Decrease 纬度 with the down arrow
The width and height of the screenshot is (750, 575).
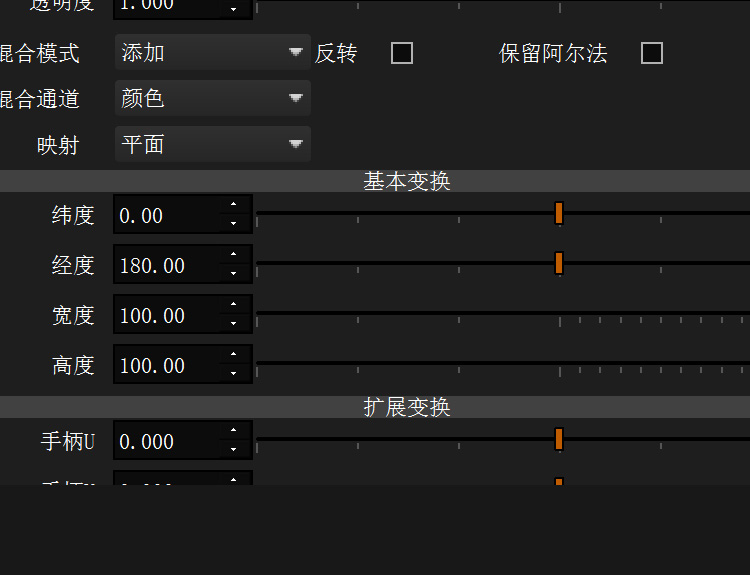coord(234,223)
